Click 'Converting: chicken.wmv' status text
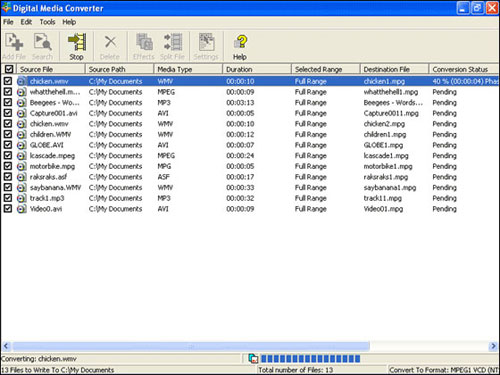Image resolution: width=500 pixels, height=375 pixels. click(x=39, y=359)
